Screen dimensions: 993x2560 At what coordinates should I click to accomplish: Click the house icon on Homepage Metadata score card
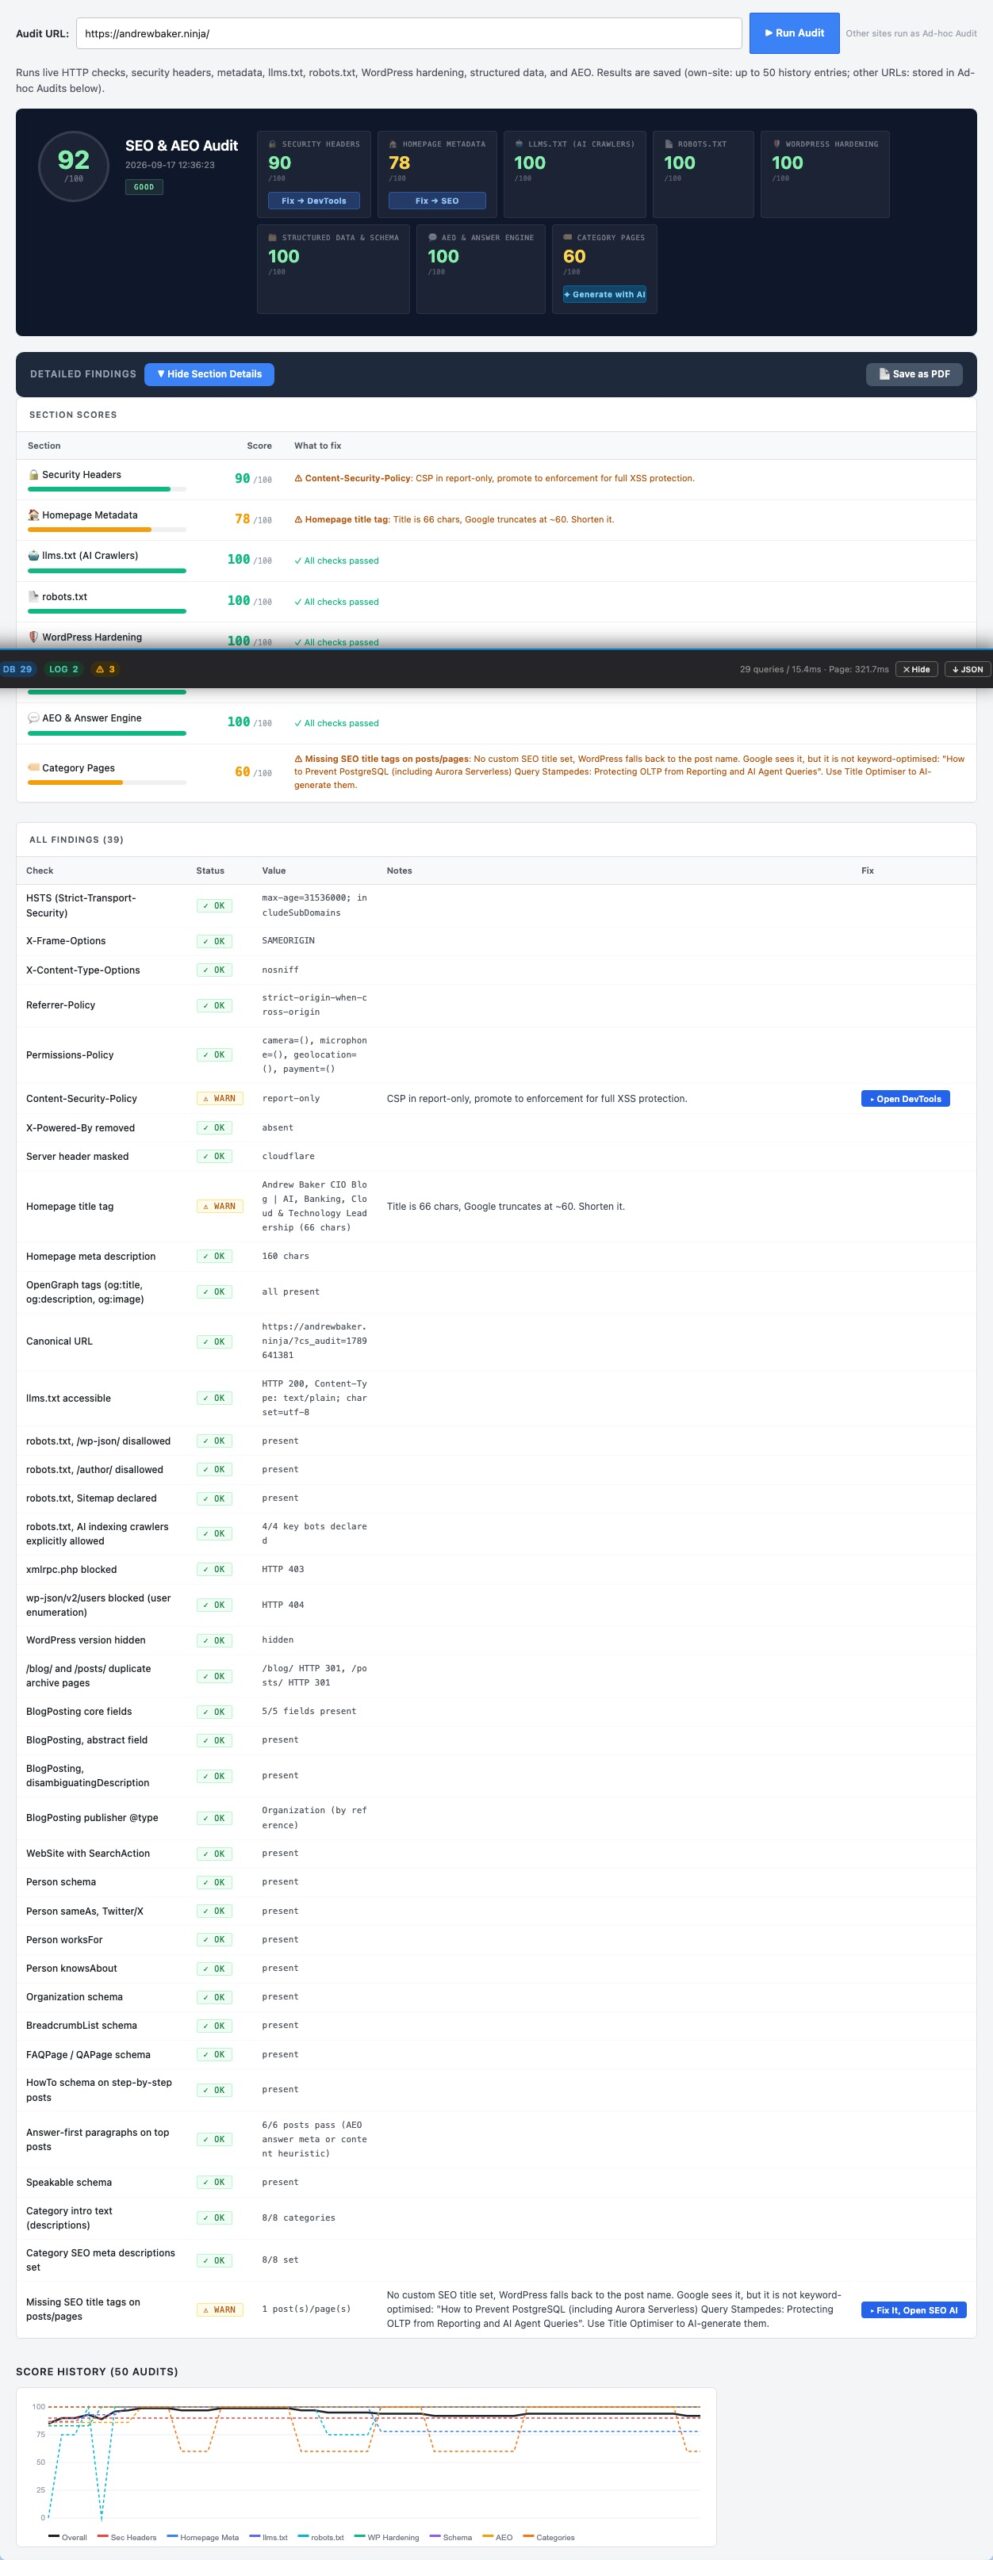[x=393, y=144]
